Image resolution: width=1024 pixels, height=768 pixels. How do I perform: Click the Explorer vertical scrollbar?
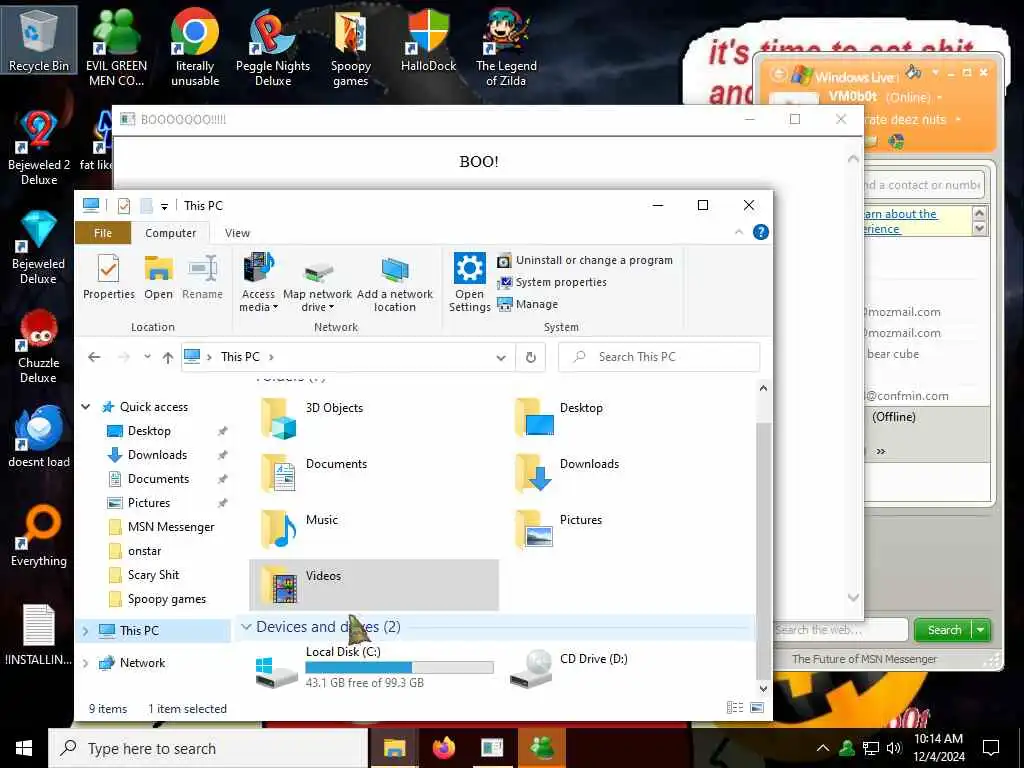(762, 549)
